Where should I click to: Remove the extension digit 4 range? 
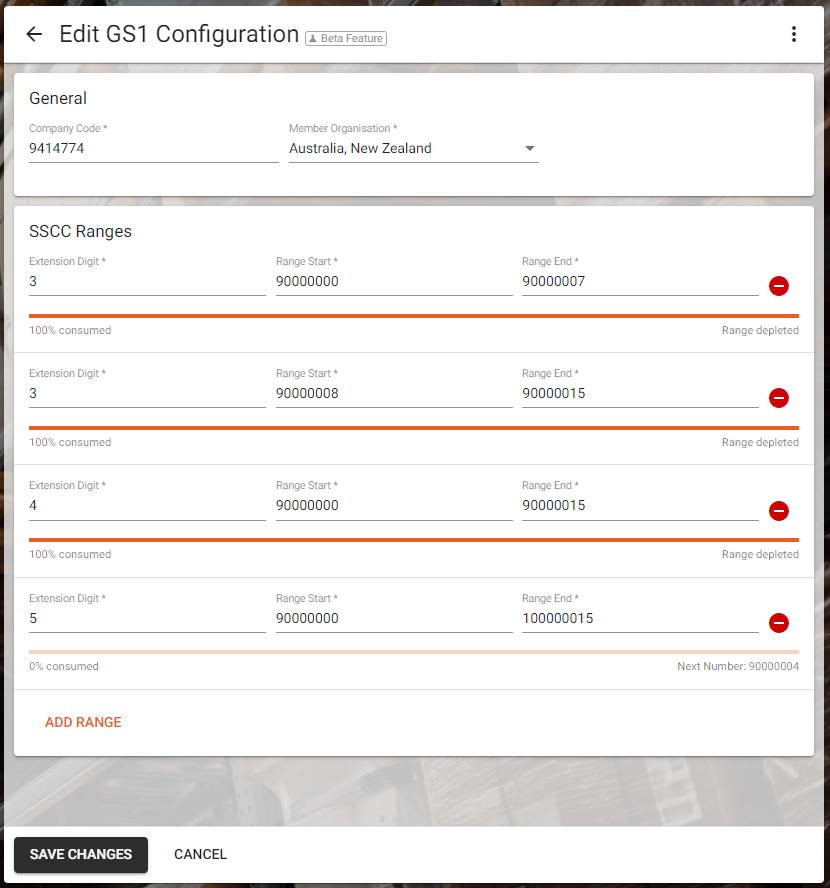click(x=778, y=511)
